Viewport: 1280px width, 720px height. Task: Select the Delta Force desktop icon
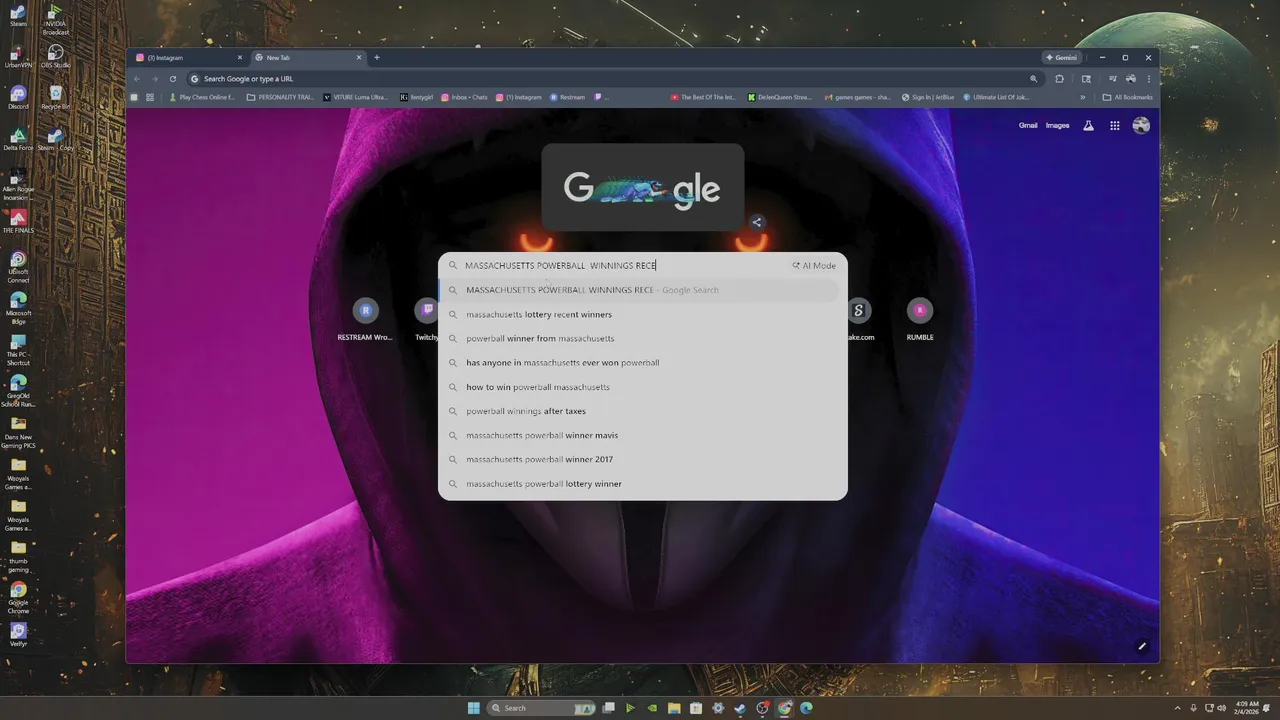point(18,139)
